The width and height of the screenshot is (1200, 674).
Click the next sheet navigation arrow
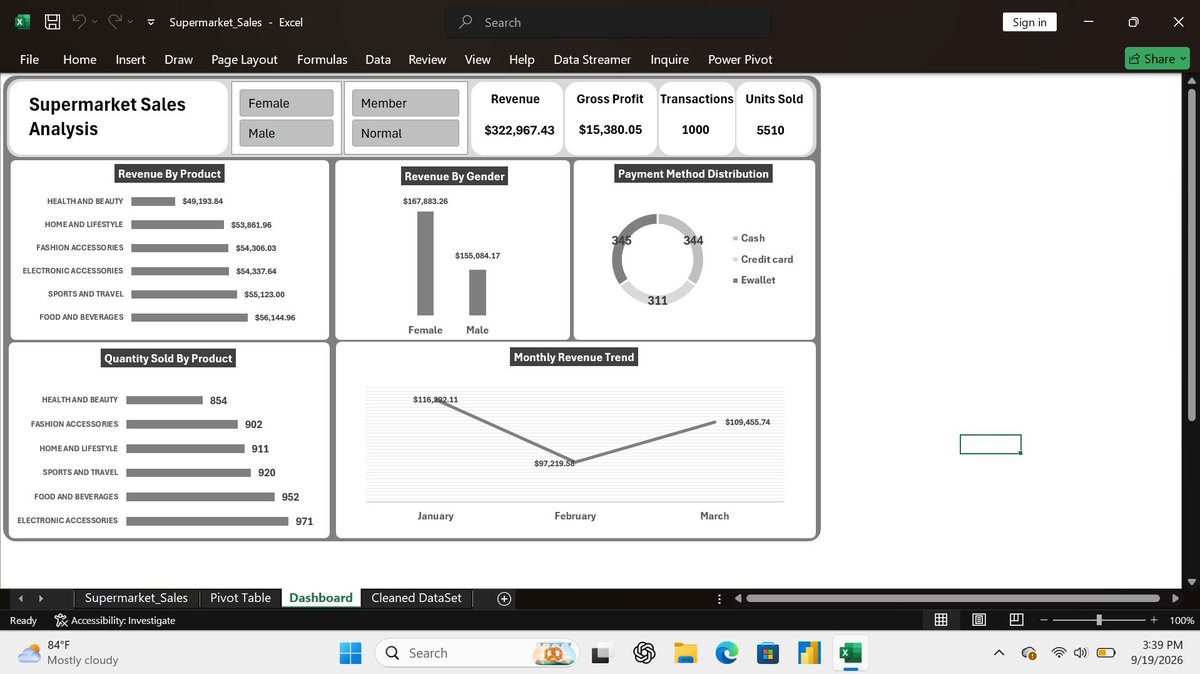coord(40,598)
